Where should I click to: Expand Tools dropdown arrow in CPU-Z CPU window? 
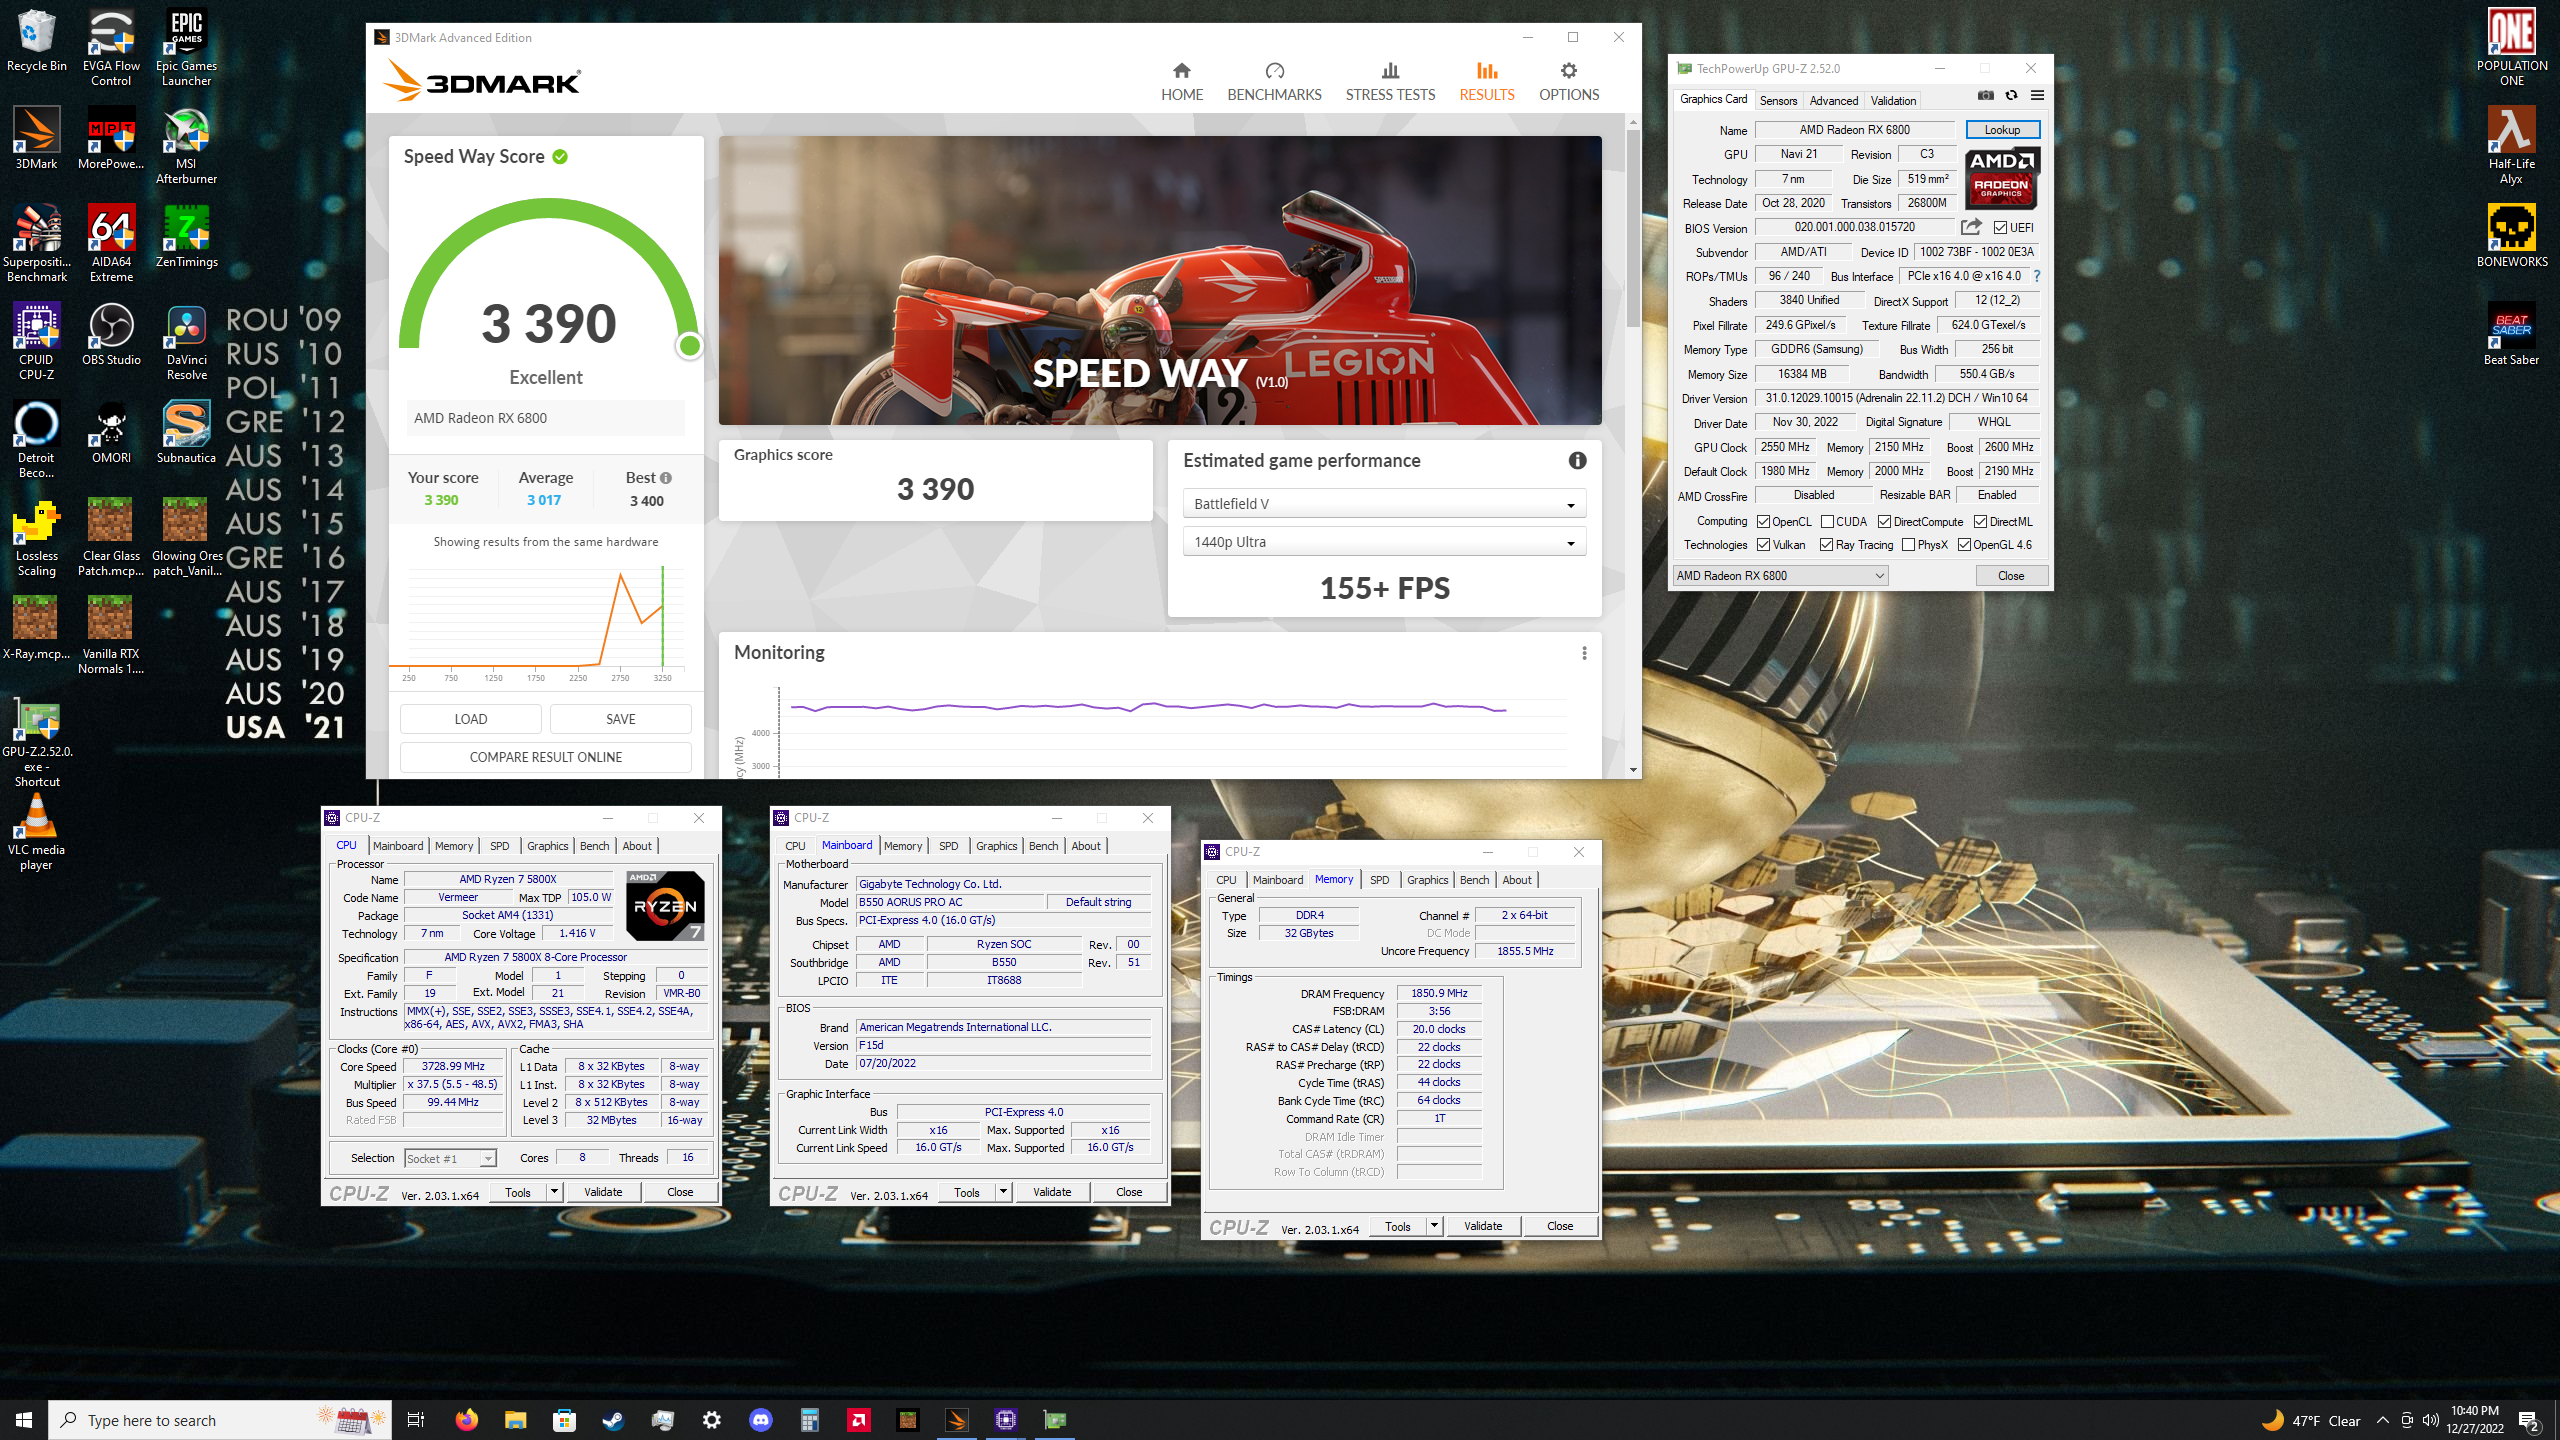[554, 1192]
